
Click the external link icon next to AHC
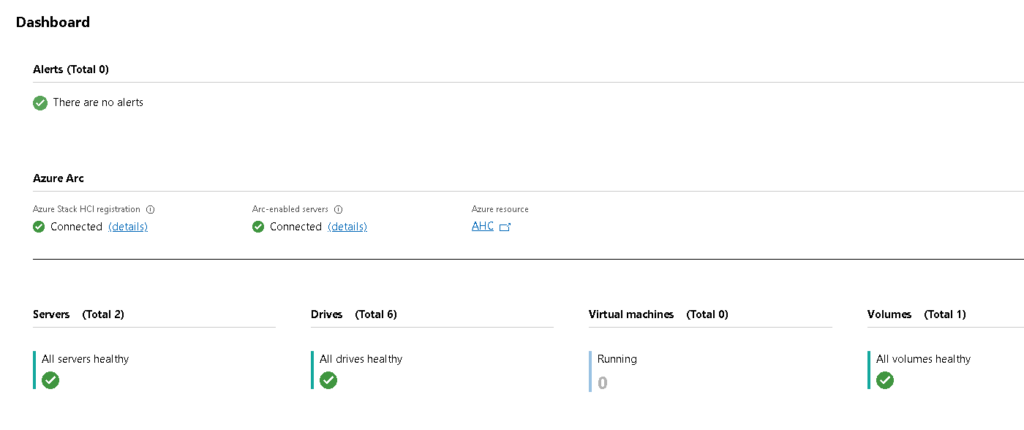point(504,227)
